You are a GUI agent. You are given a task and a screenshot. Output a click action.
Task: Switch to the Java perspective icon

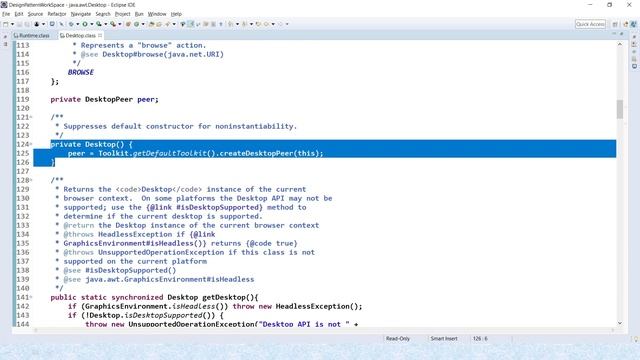click(626, 24)
